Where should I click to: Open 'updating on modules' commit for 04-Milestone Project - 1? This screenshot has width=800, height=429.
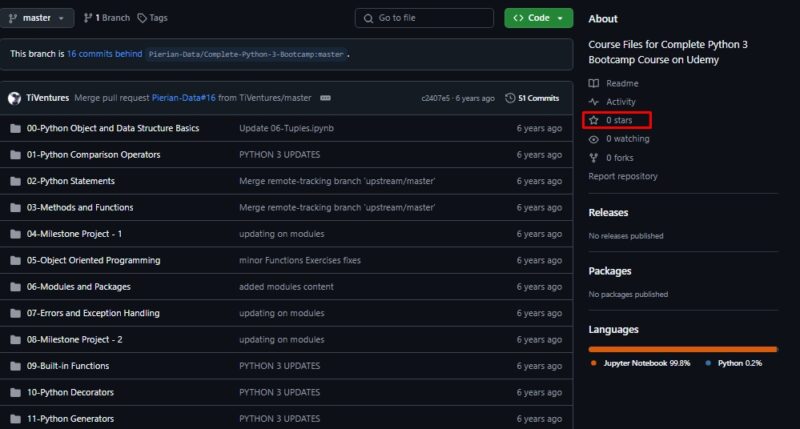[x=282, y=234]
